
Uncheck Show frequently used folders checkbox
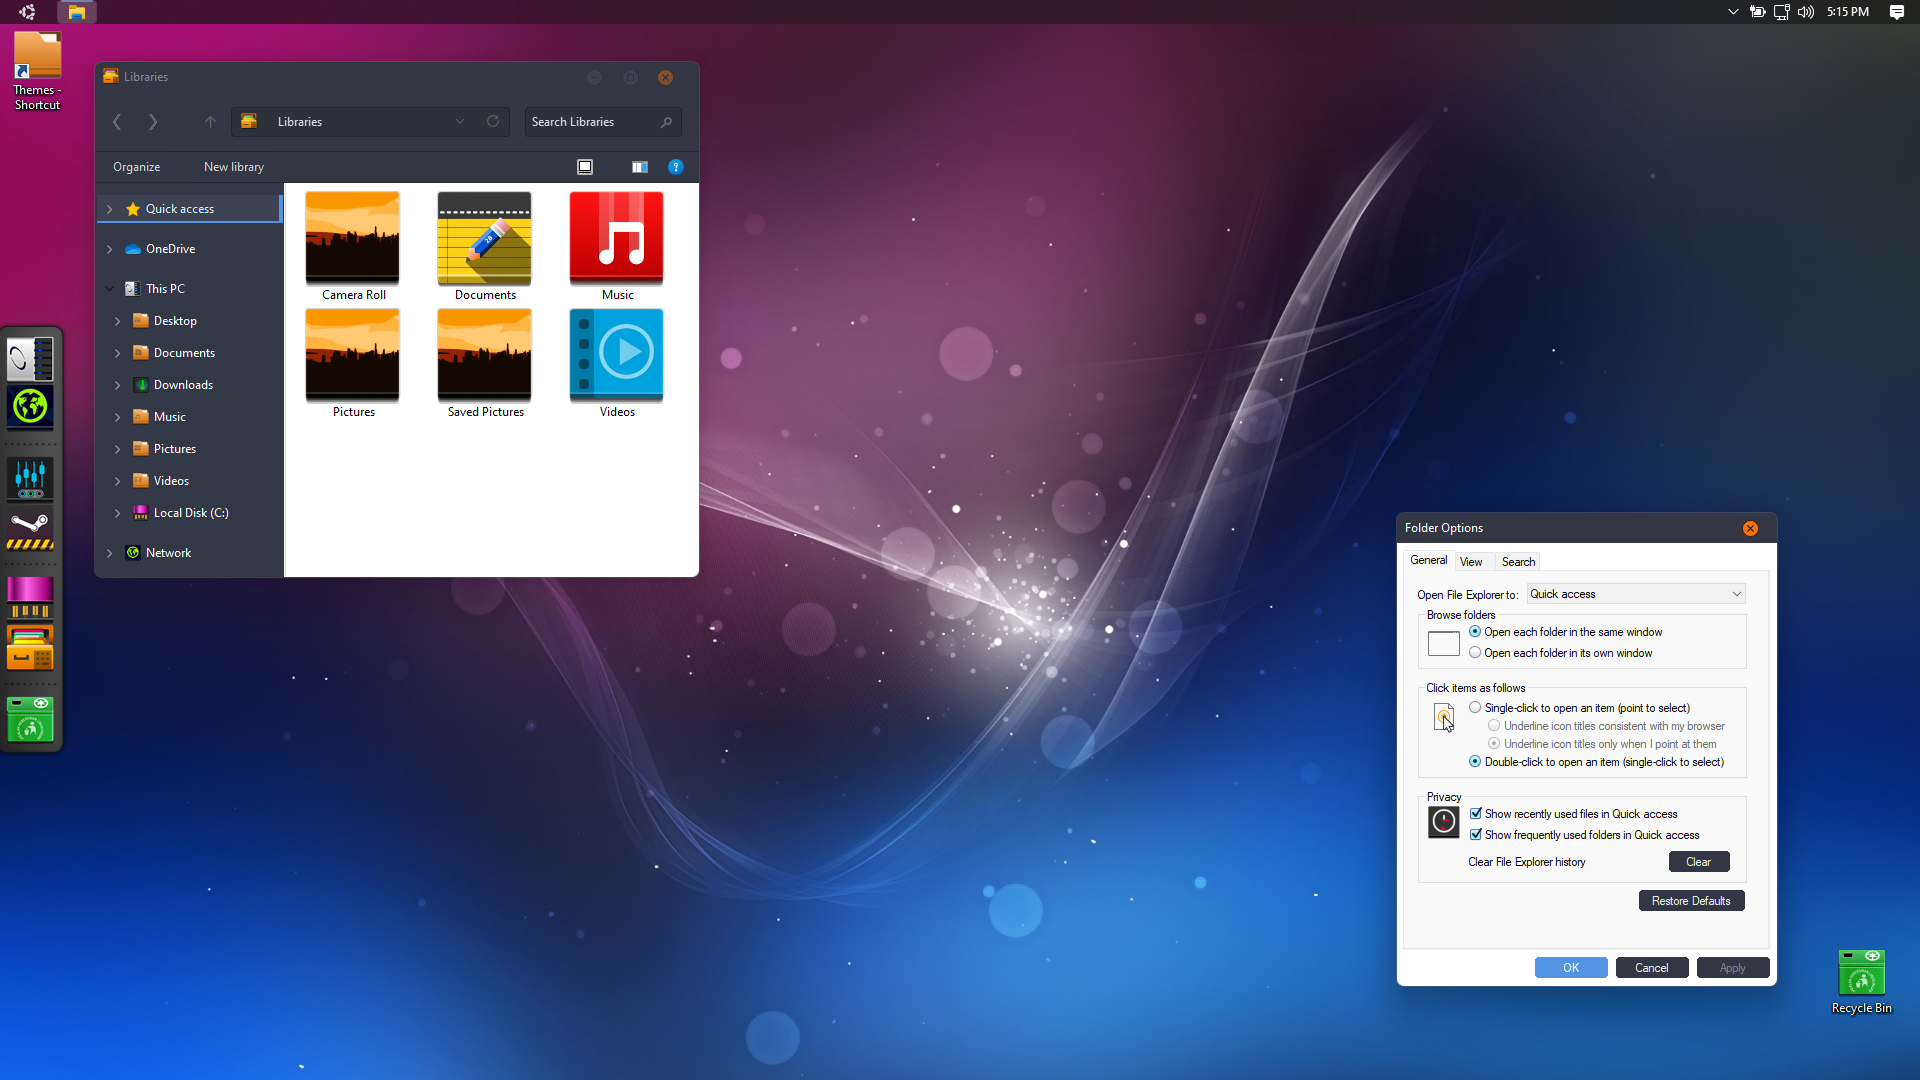coord(1476,835)
